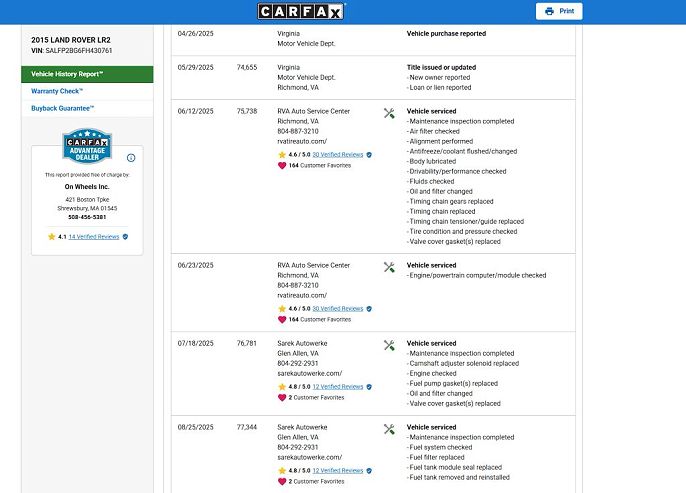Click 'On Wheels Inc.' dealer name

pyautogui.click(x=87, y=187)
